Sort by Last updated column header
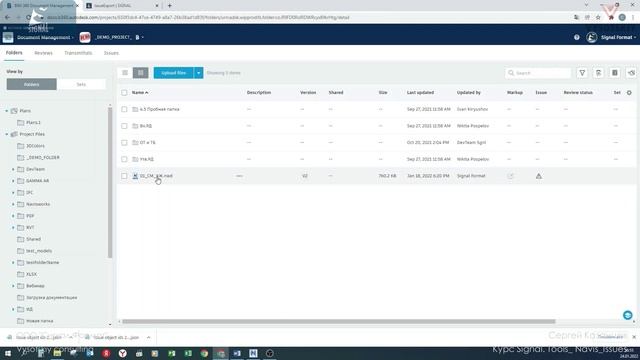Image resolution: width=640 pixels, height=360 pixels. 420,93
